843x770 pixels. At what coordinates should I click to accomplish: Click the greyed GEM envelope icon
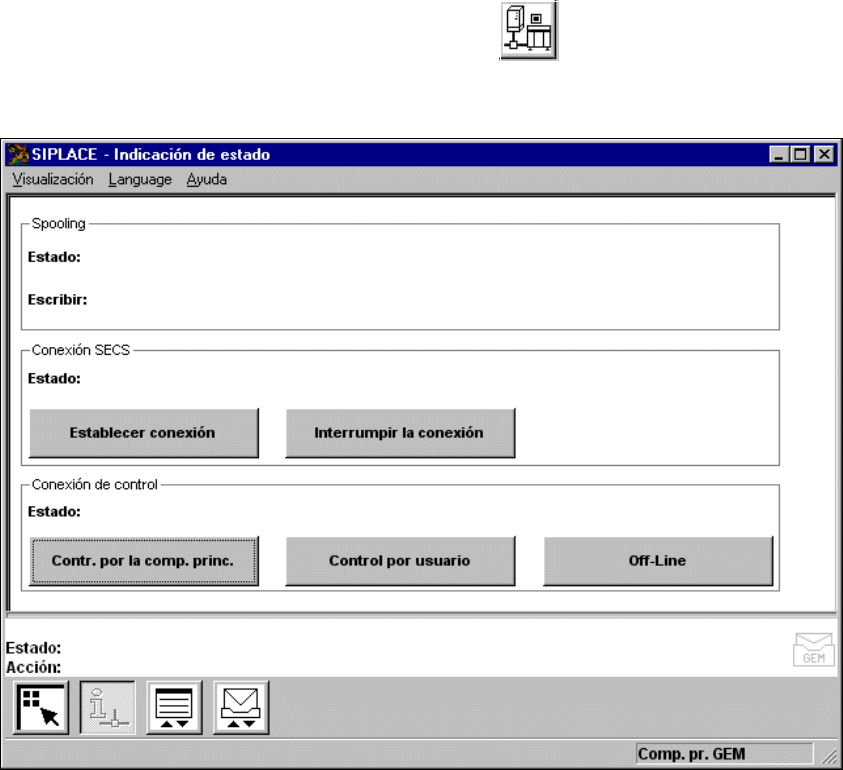point(813,650)
